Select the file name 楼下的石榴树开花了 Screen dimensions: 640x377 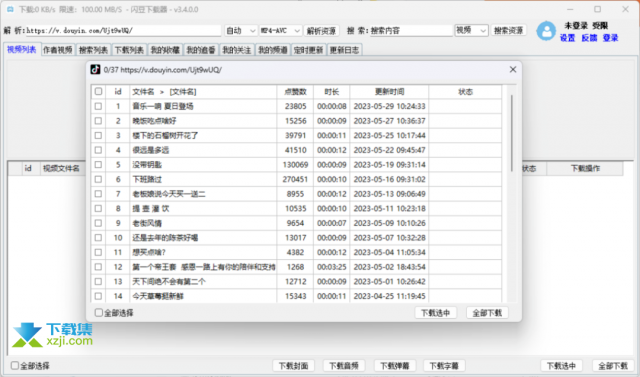click(x=165, y=135)
